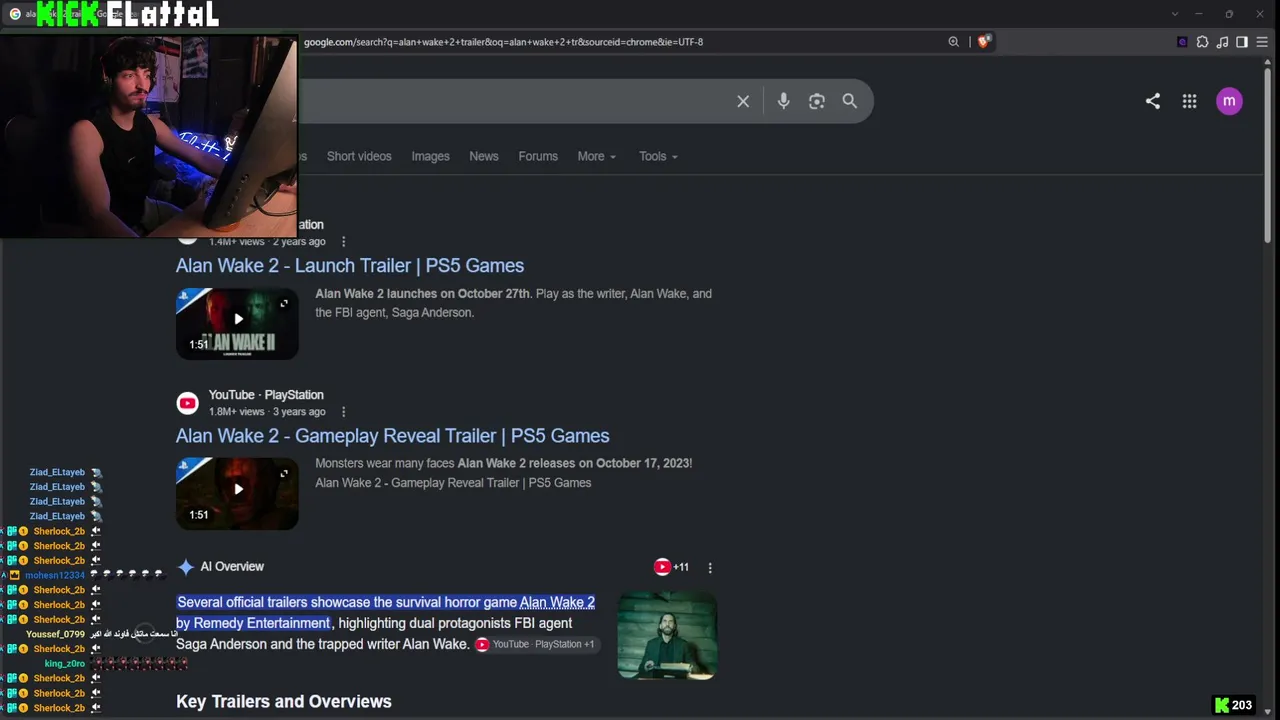Click the '1.8M+ views · 3 years ago' text

[267, 412]
